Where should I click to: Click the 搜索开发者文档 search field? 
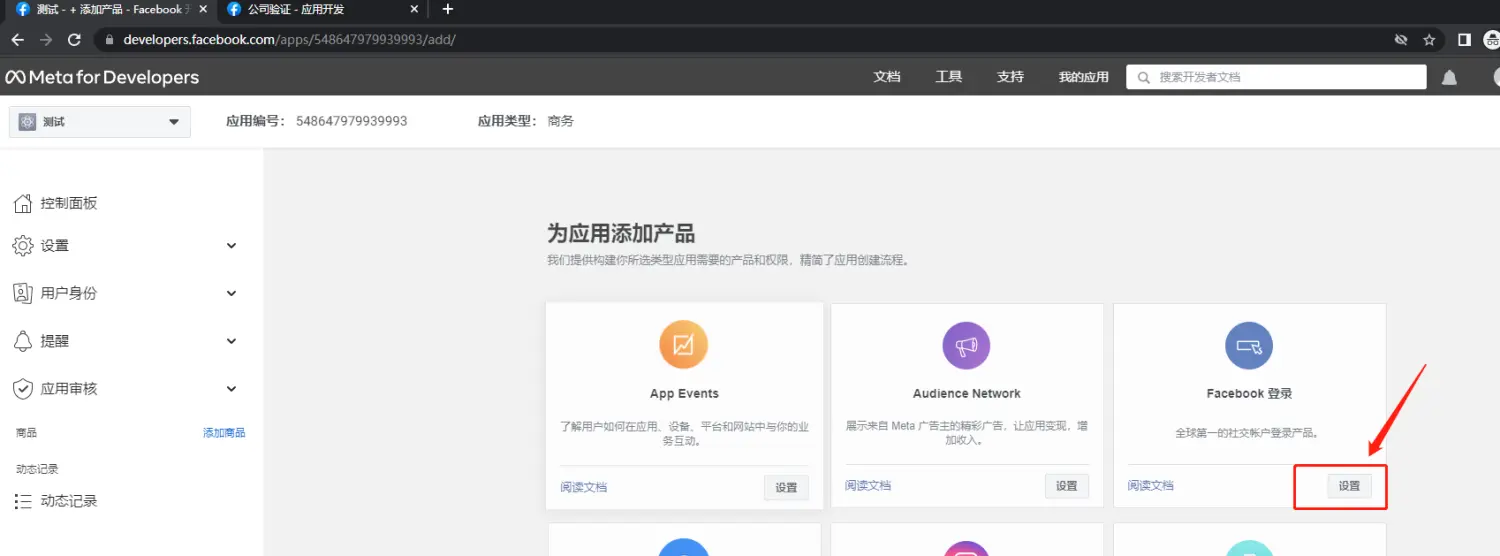coord(1276,77)
